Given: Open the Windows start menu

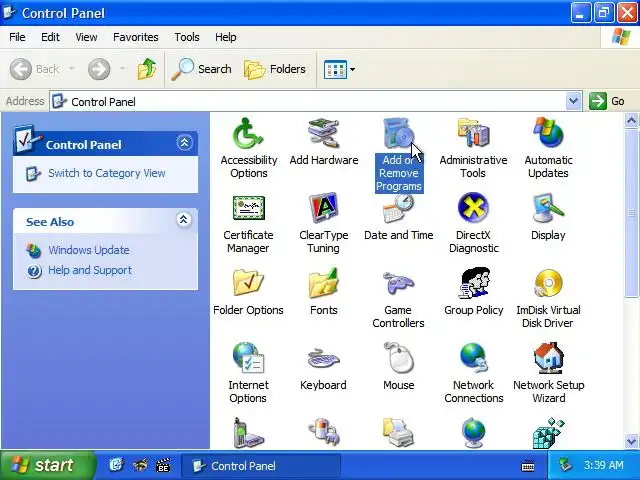Looking at the screenshot, I should [47, 465].
